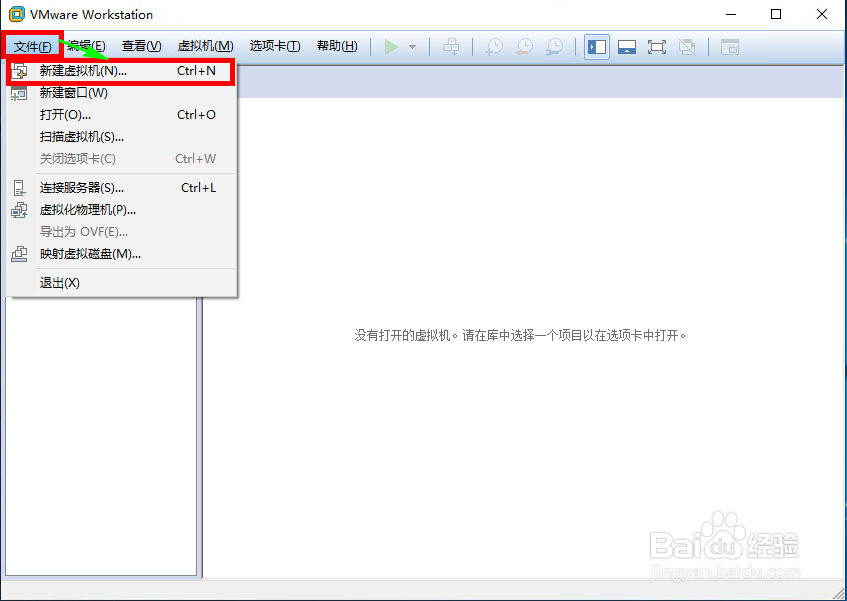Power on the virtual machine
Image resolution: width=847 pixels, height=601 pixels.
pos(392,46)
